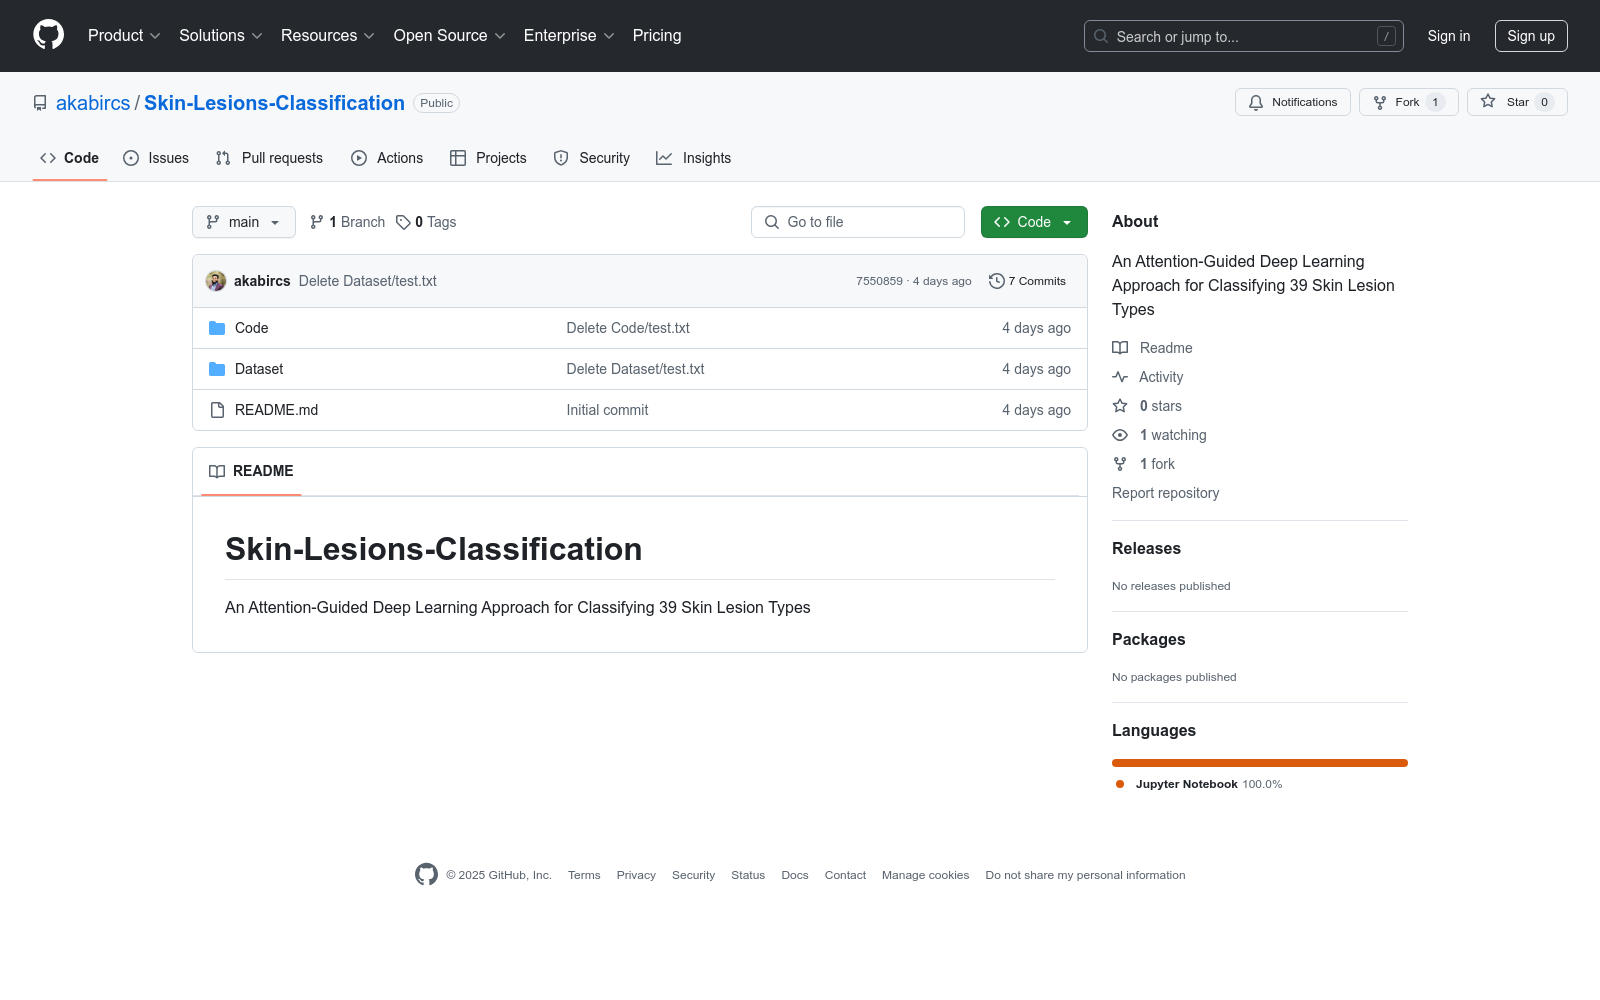
Task: Switch to the Pull requests tab
Action: pyautogui.click(x=269, y=158)
